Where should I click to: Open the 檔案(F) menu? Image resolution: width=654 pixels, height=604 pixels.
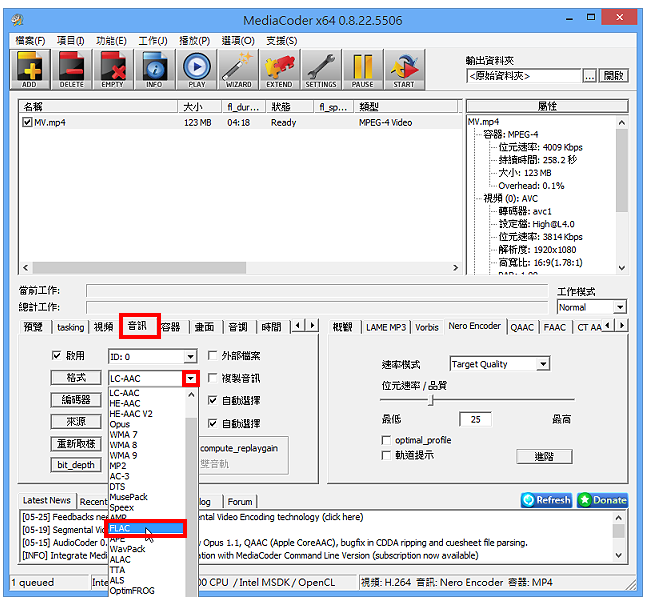click(30, 41)
